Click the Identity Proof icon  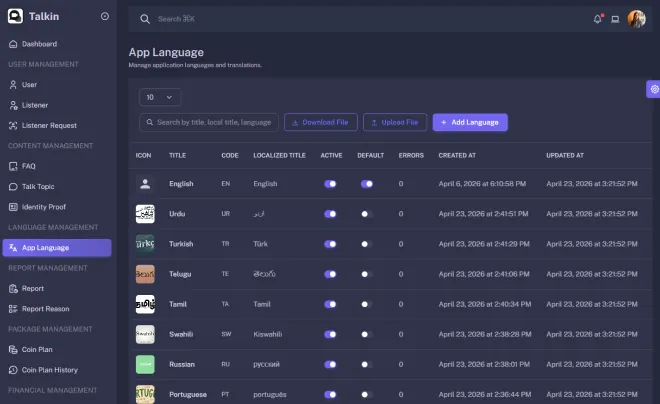(x=13, y=207)
